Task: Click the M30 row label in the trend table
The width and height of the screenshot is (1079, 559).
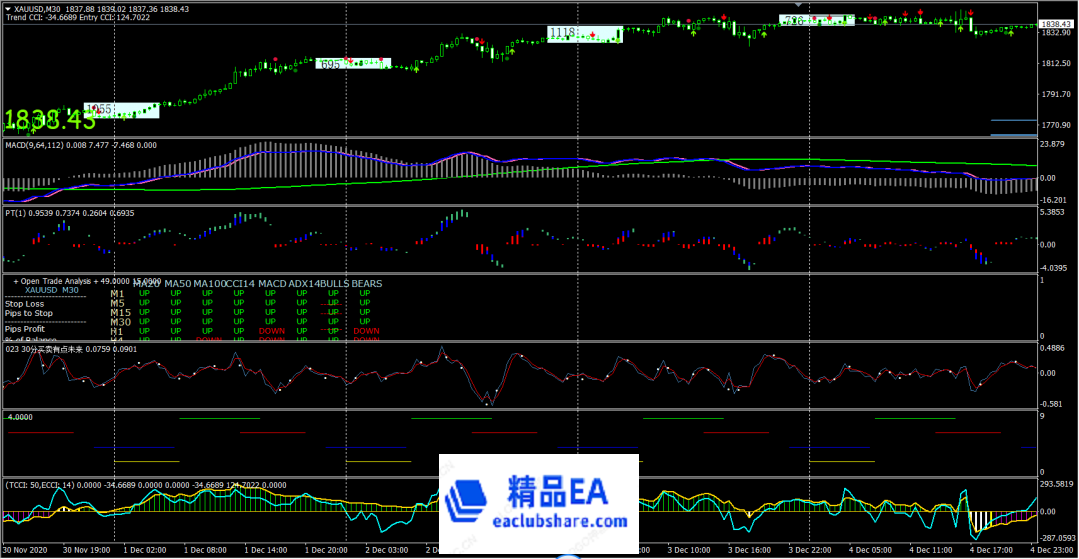Action: click(x=119, y=321)
